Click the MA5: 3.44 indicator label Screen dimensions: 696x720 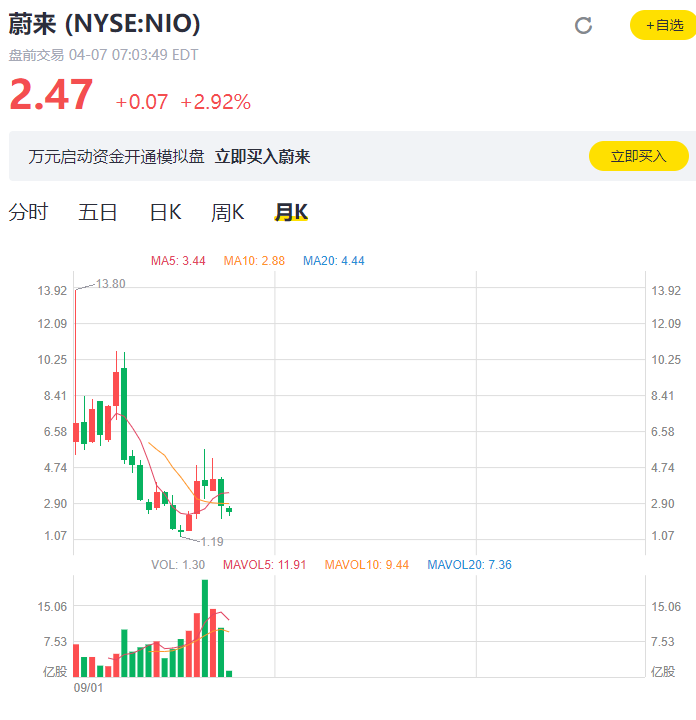click(x=178, y=261)
